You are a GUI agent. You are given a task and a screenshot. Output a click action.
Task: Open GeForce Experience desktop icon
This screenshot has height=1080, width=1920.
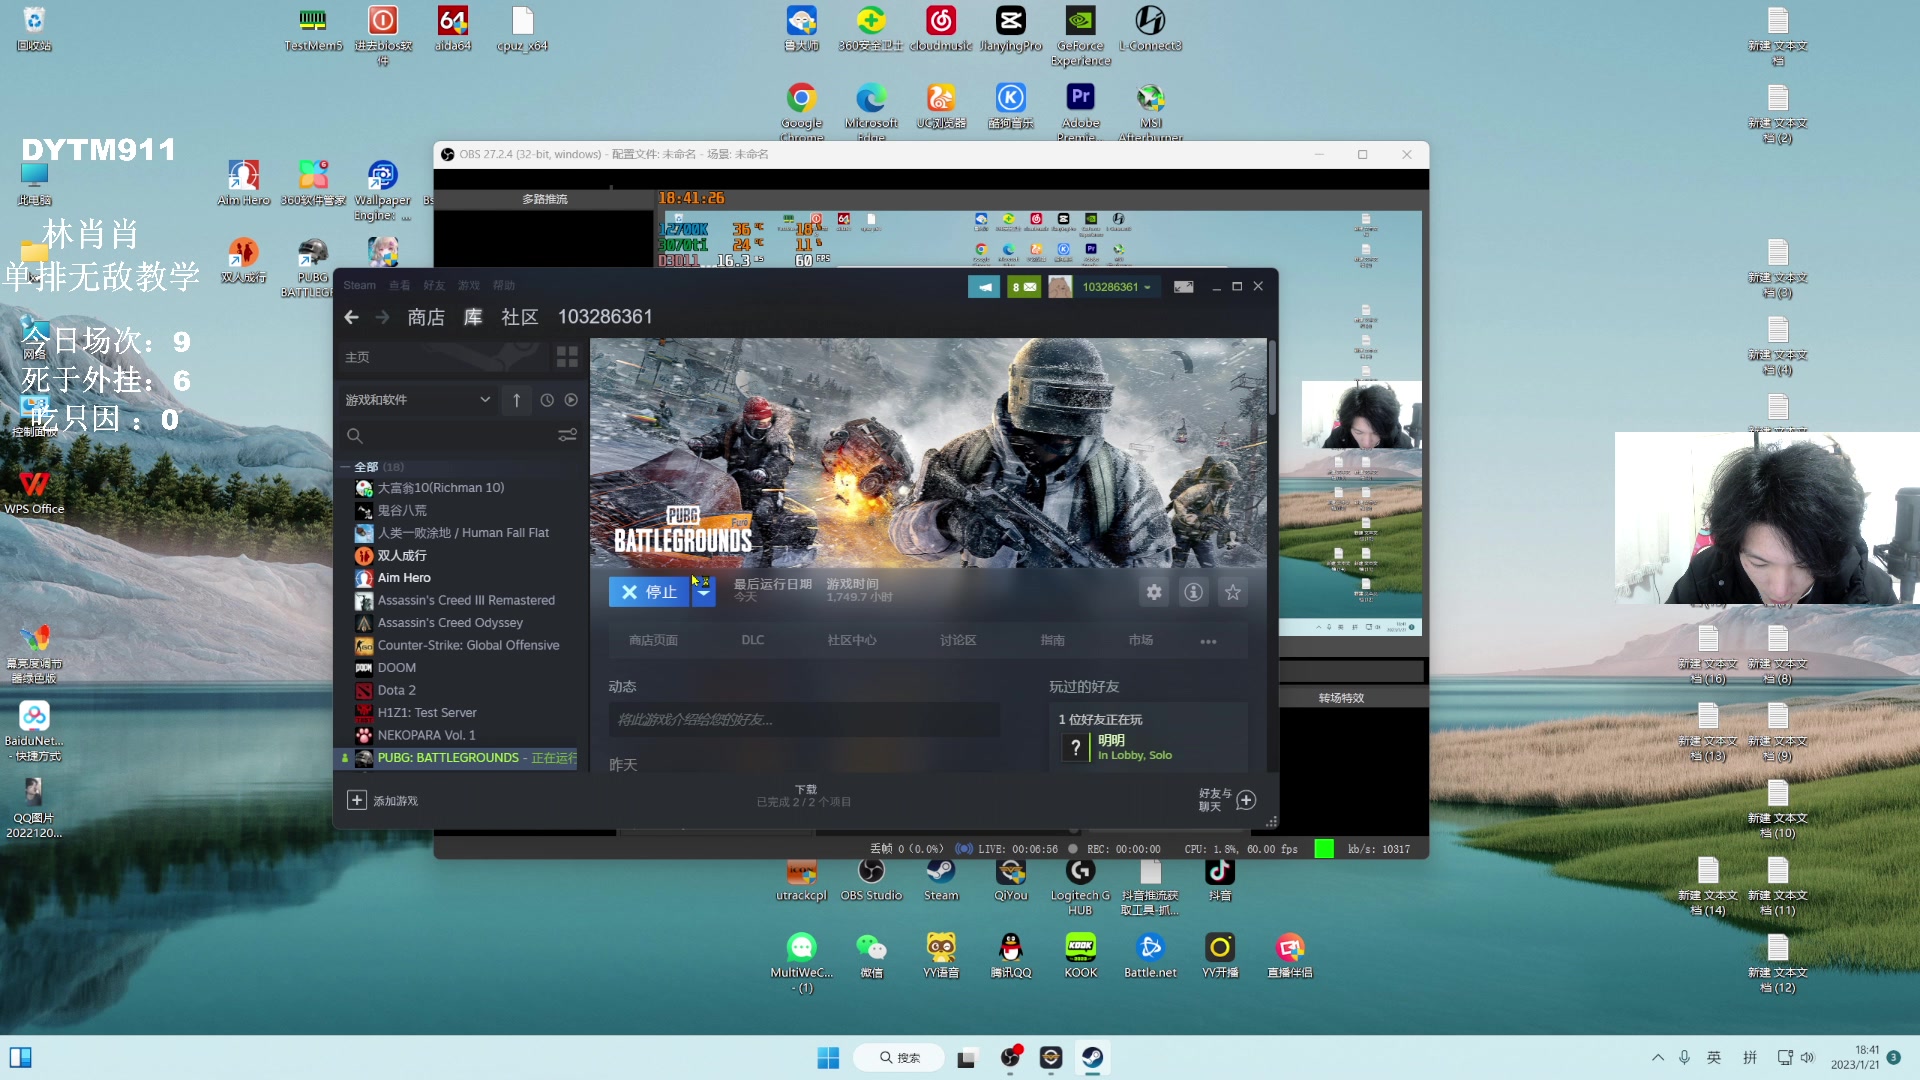click(1080, 36)
